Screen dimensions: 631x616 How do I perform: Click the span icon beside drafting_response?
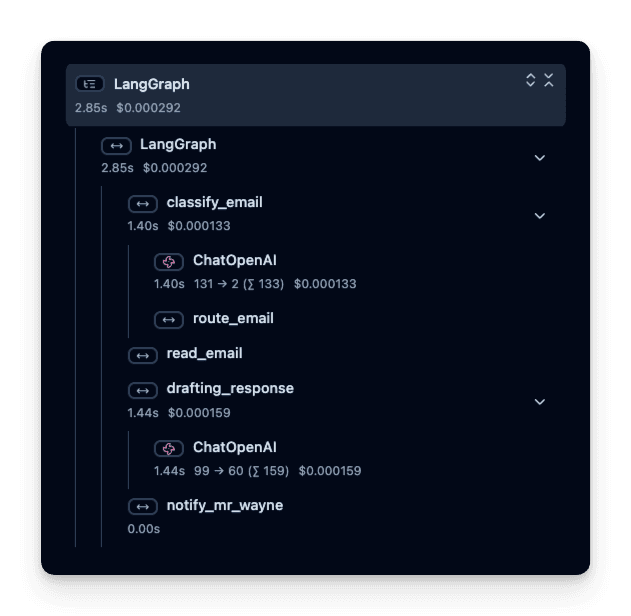(x=143, y=389)
